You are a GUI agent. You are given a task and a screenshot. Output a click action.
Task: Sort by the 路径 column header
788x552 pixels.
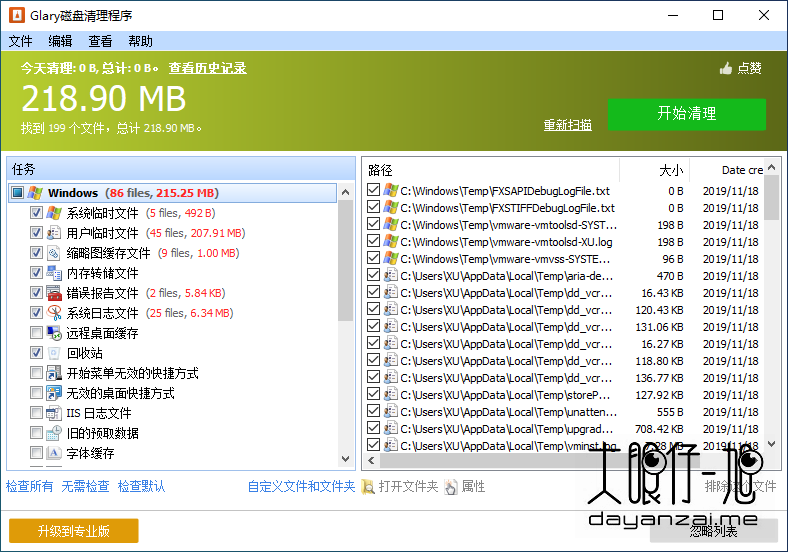coord(490,170)
